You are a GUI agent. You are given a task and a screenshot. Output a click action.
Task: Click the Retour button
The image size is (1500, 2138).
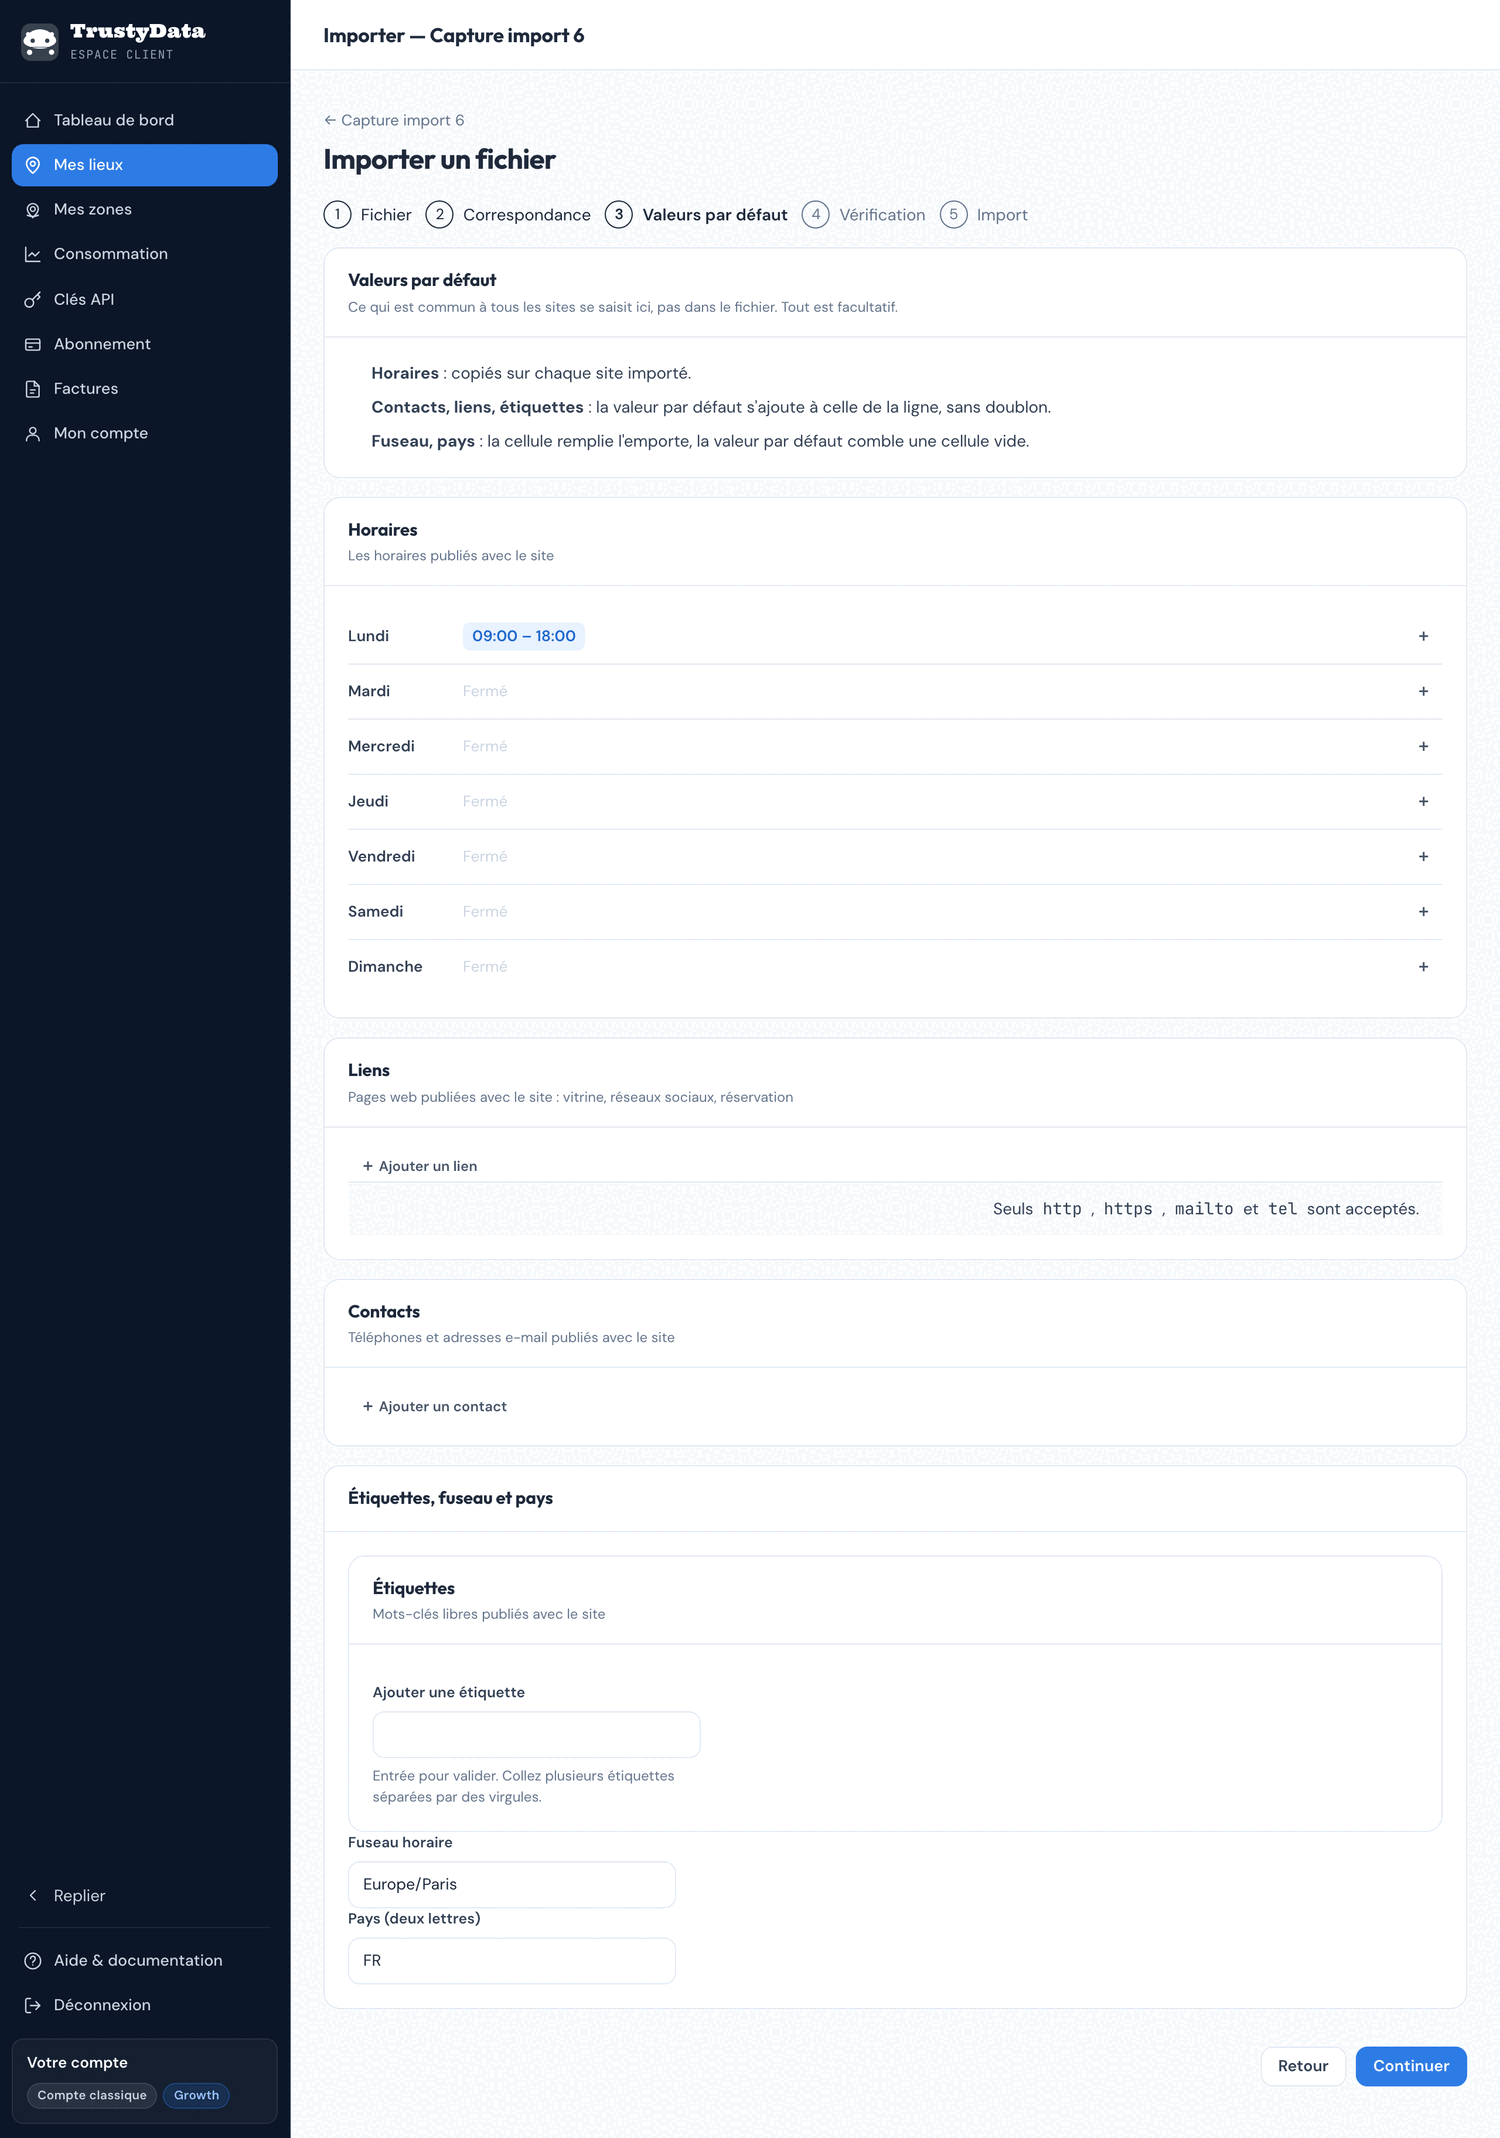[1303, 2066]
